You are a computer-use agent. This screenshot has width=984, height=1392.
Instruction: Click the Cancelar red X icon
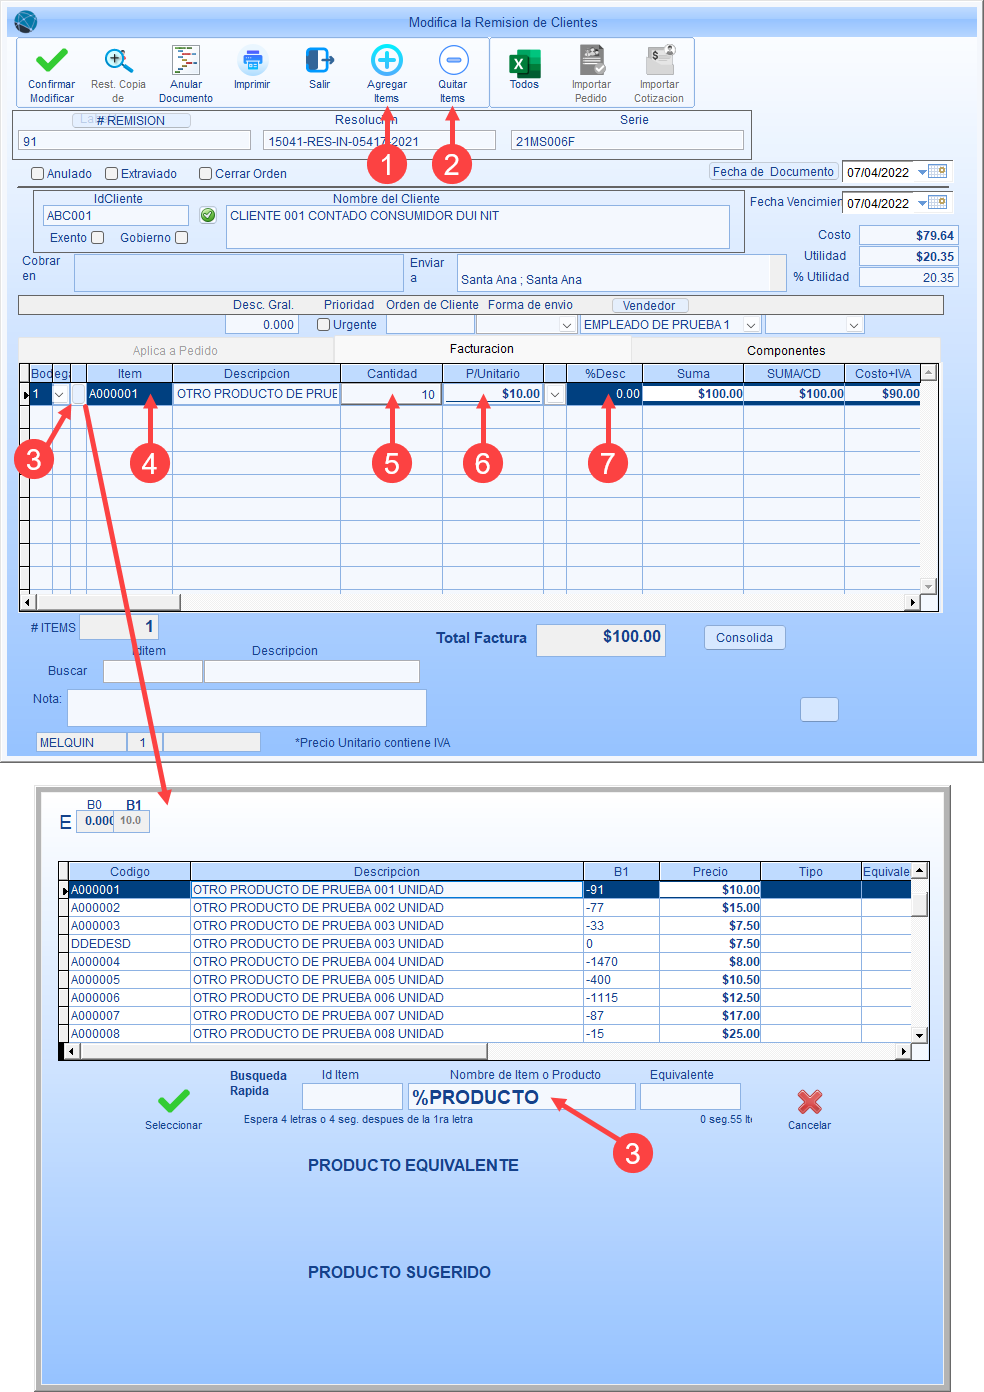(810, 1102)
